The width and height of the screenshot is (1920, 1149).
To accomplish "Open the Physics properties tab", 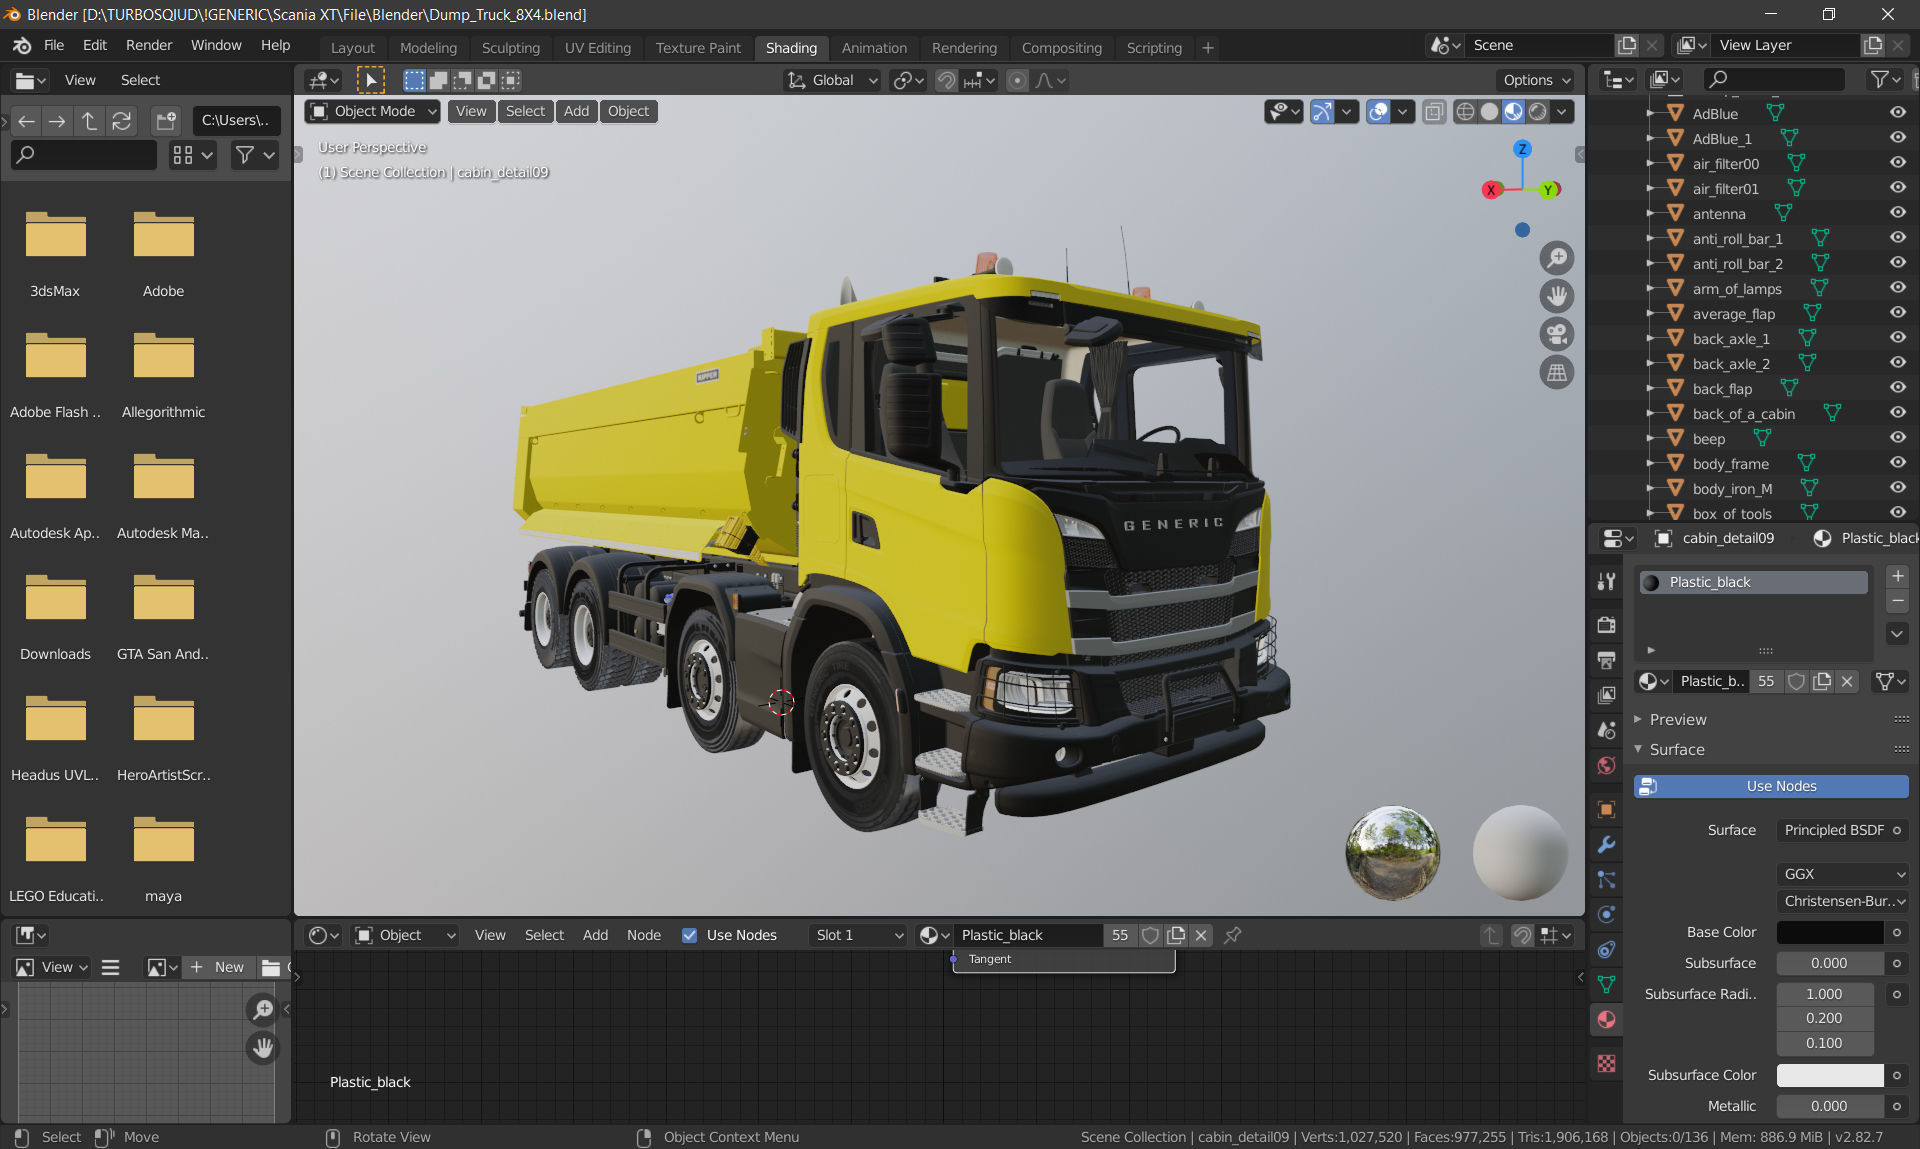I will pyautogui.click(x=1606, y=914).
